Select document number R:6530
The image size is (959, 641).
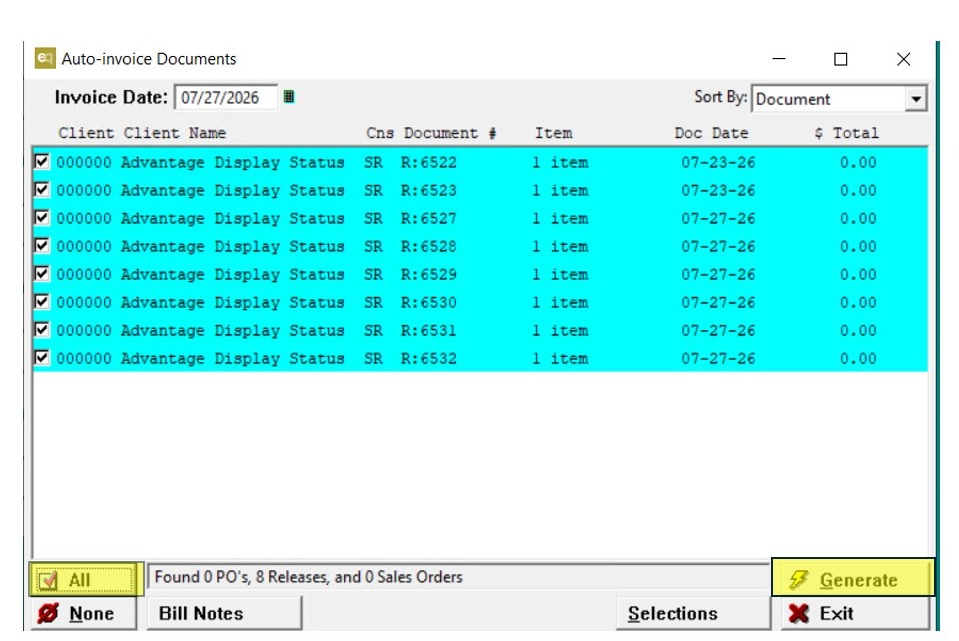coord(429,302)
